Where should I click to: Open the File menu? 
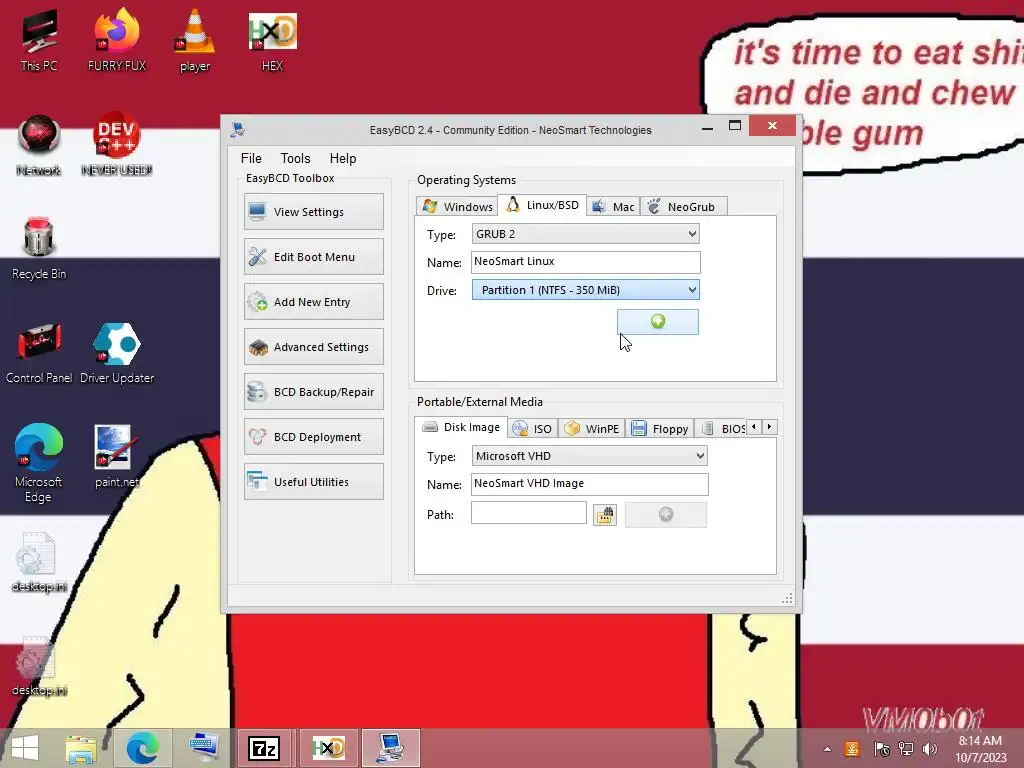251,158
